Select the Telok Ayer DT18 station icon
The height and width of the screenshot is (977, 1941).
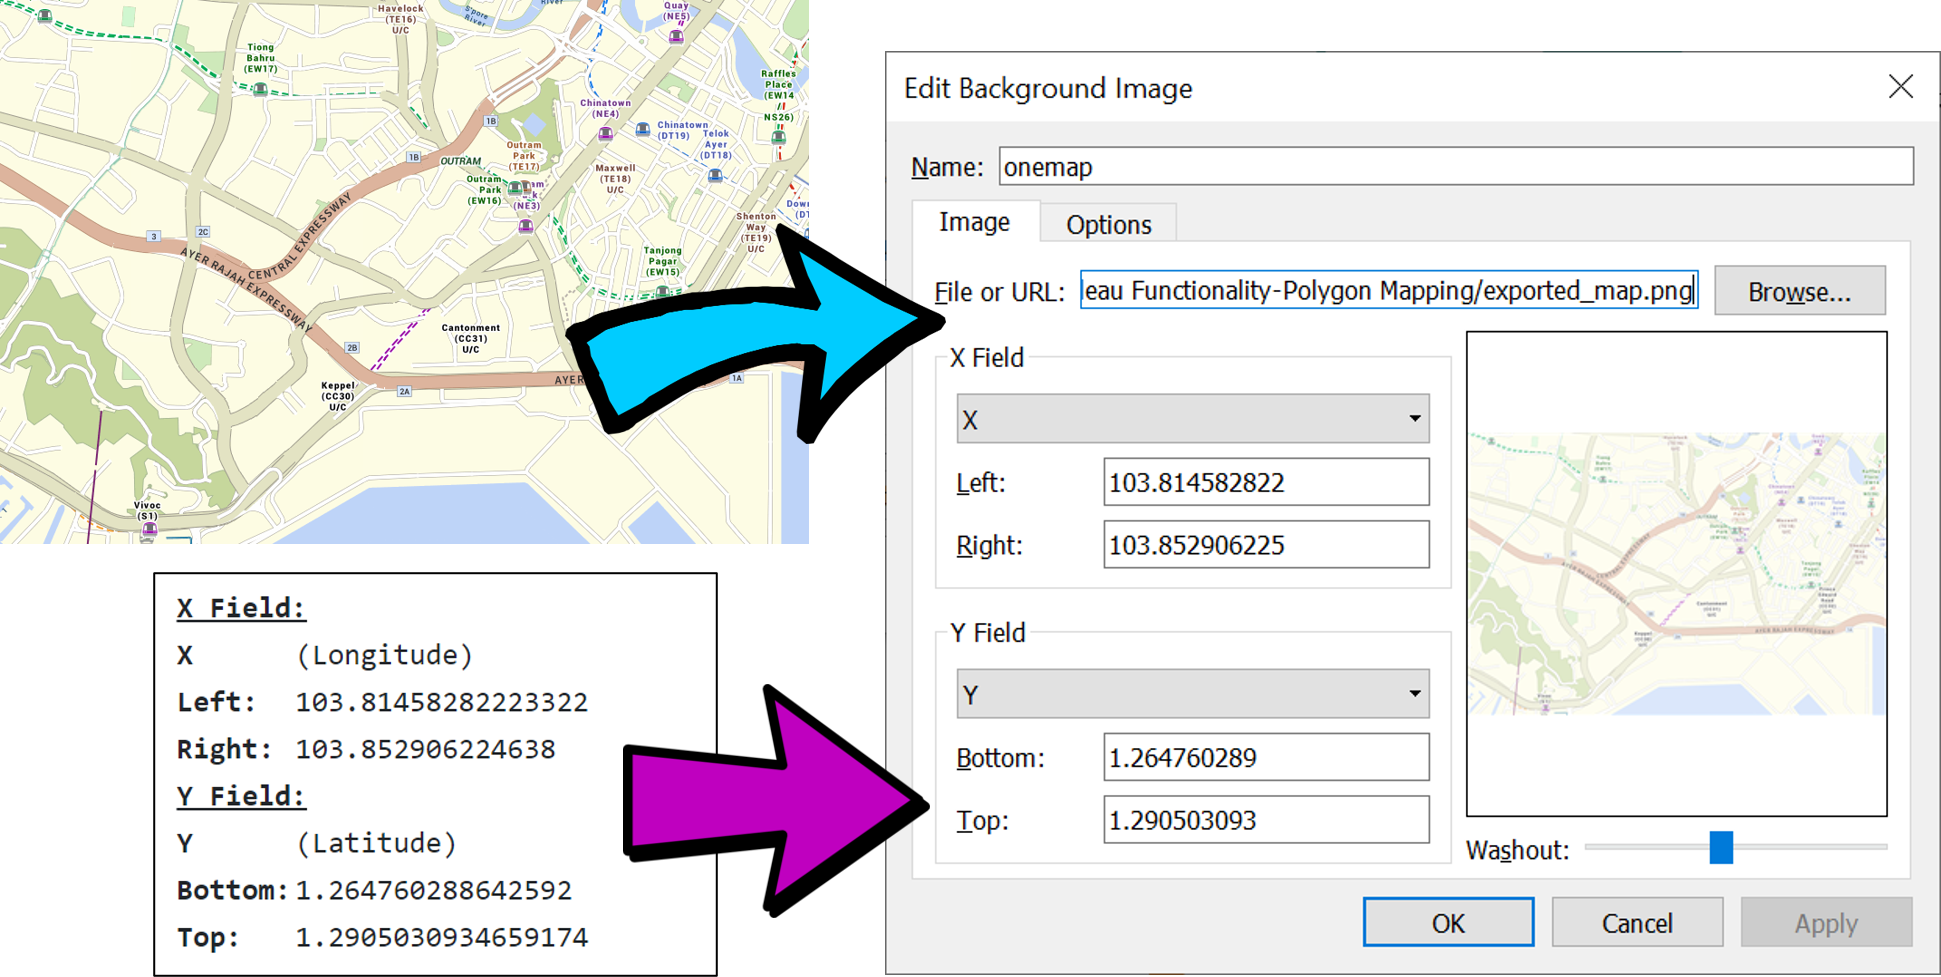tap(715, 175)
